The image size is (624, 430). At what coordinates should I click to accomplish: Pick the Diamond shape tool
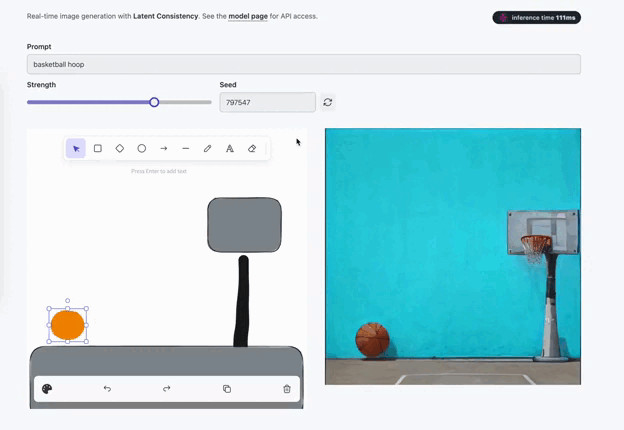[120, 149]
